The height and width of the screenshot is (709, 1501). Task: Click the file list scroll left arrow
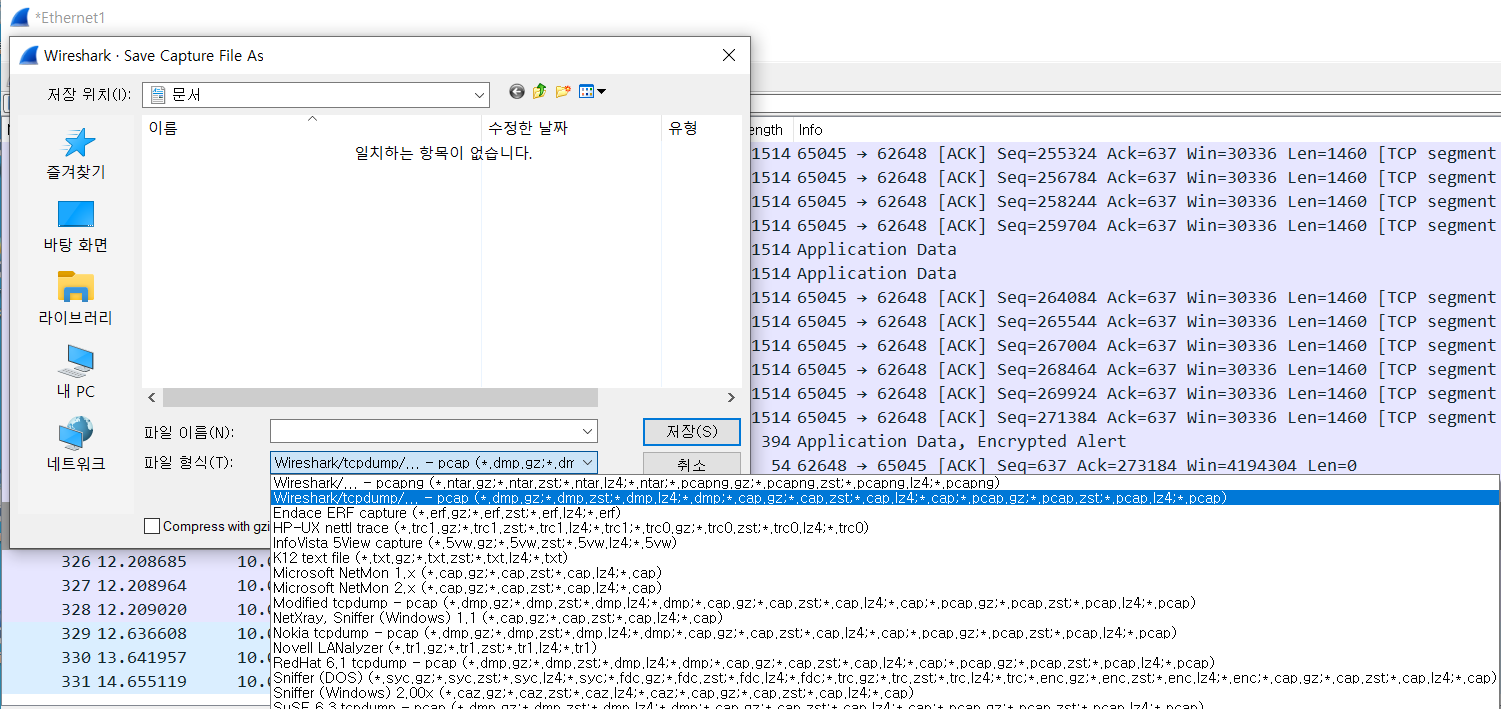coord(152,398)
